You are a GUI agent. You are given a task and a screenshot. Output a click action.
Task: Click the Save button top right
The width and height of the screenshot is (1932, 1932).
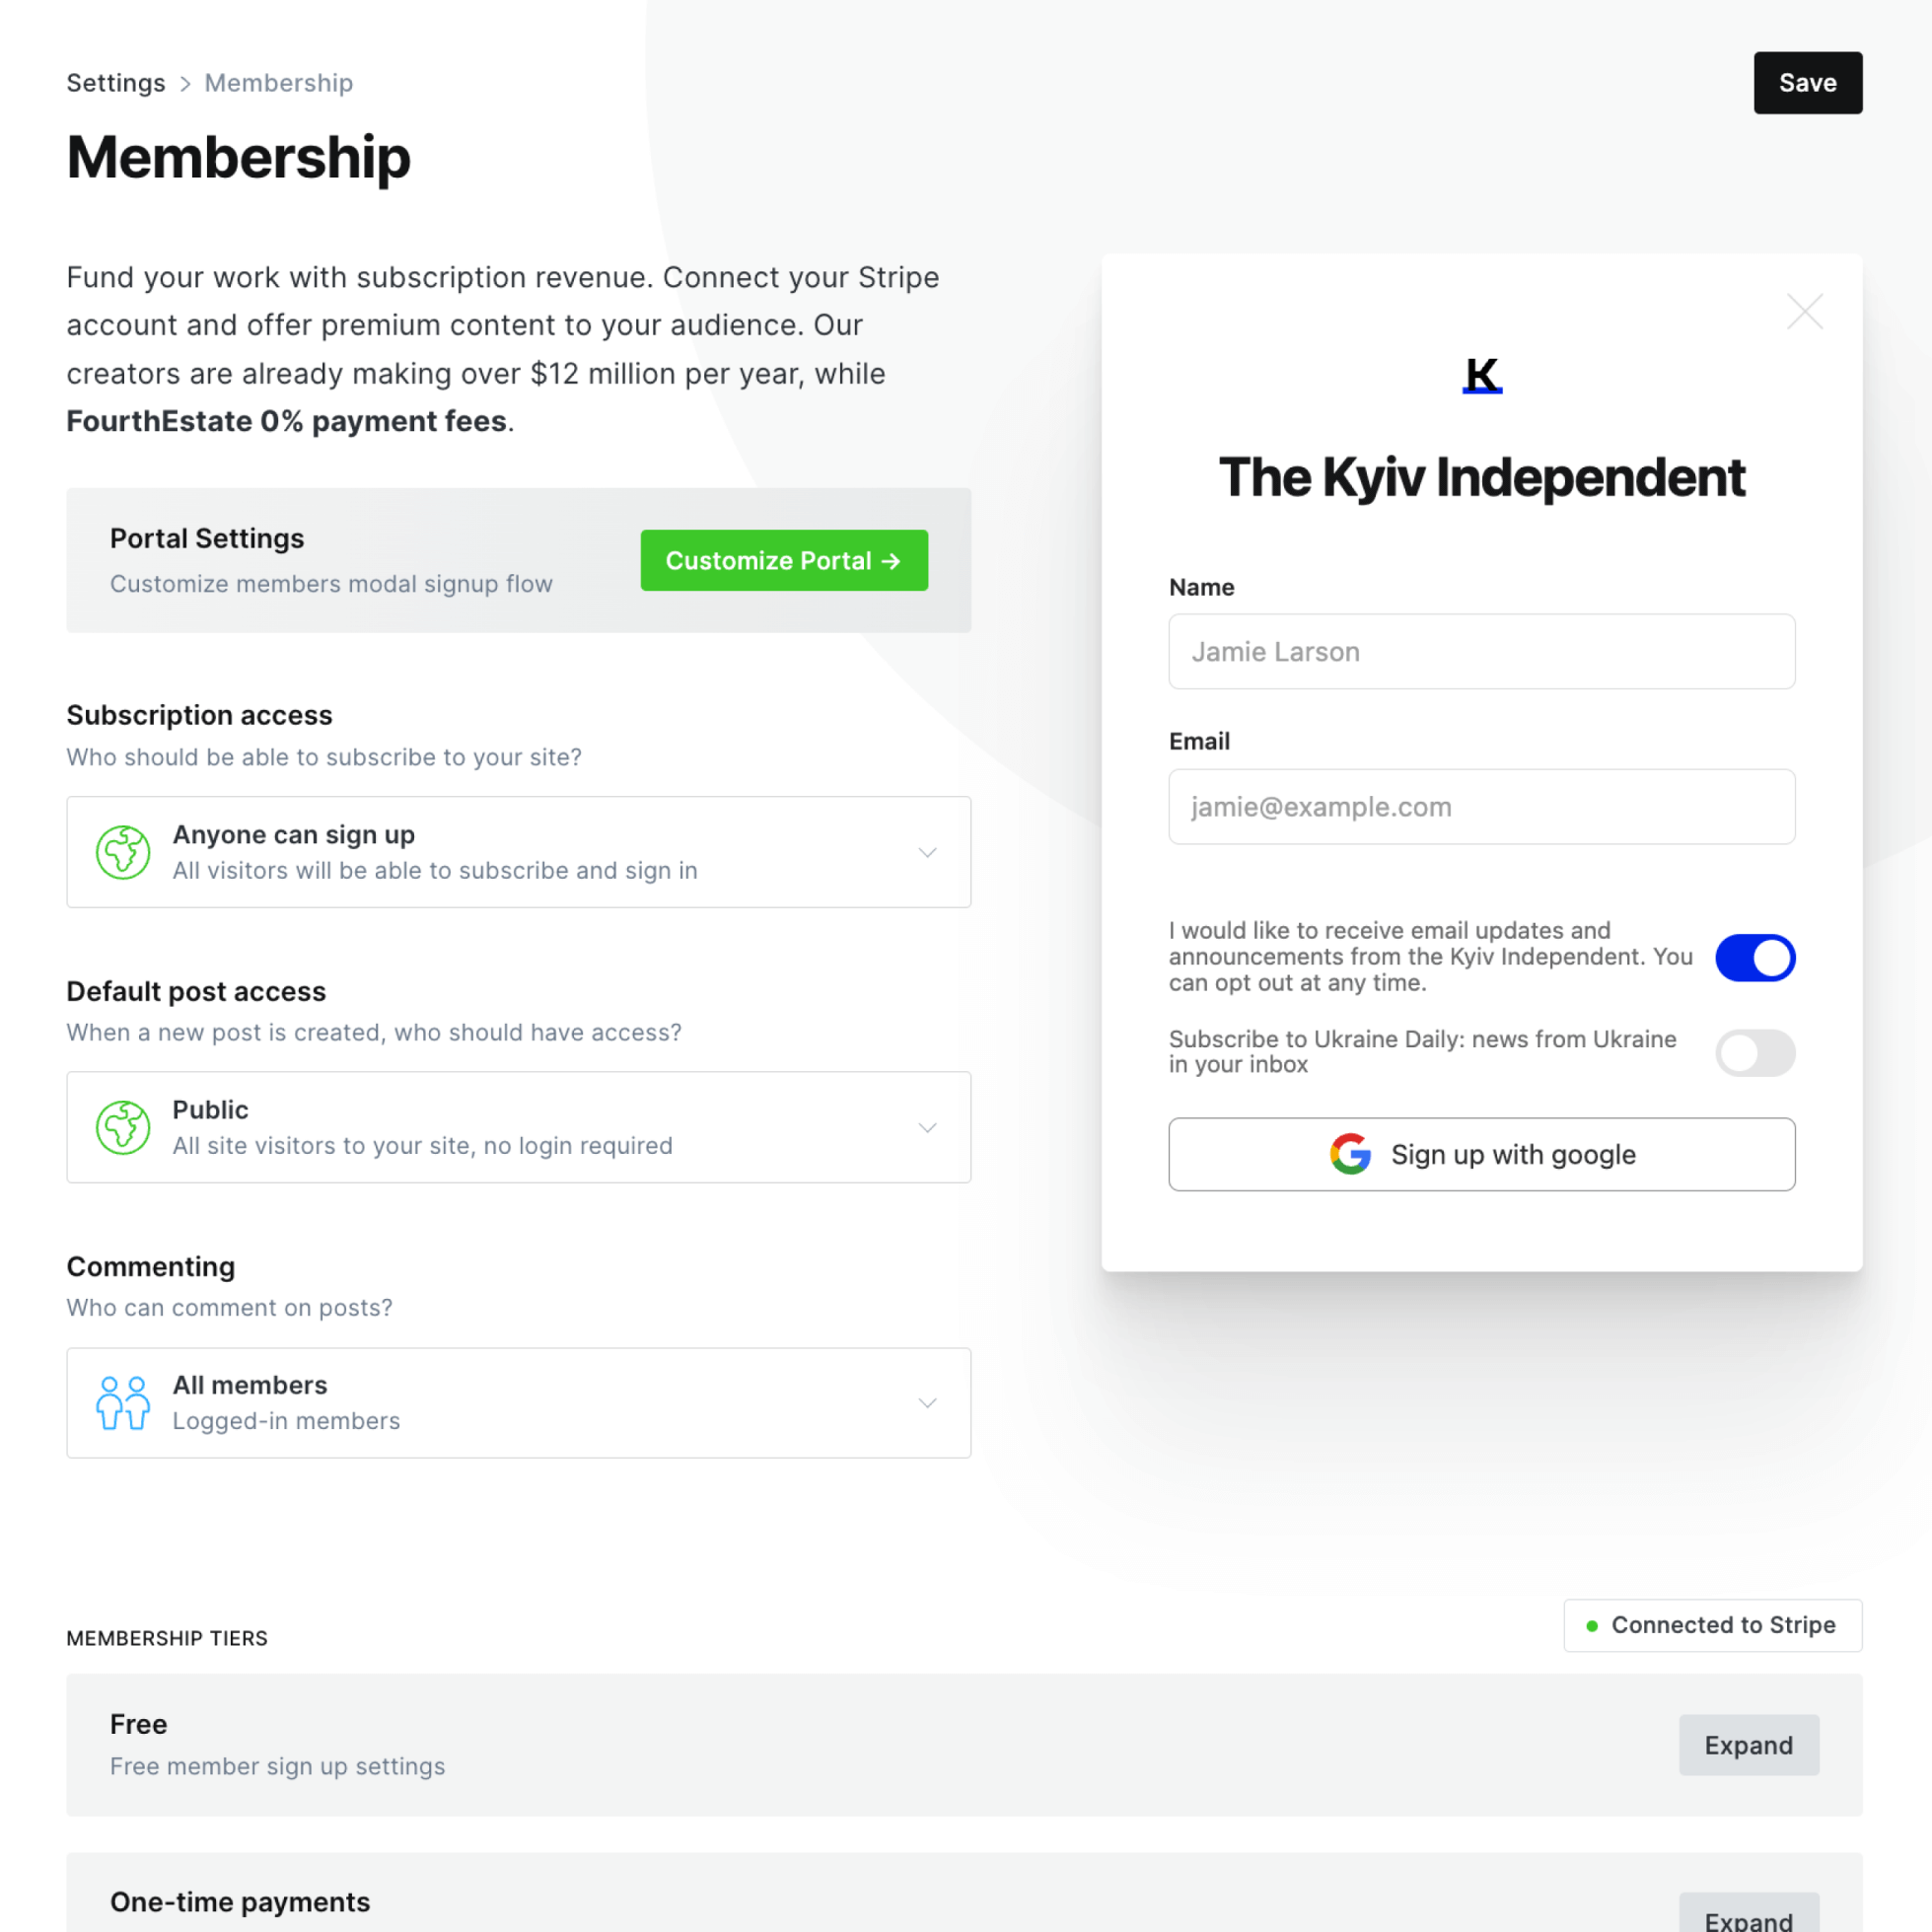click(x=1807, y=82)
